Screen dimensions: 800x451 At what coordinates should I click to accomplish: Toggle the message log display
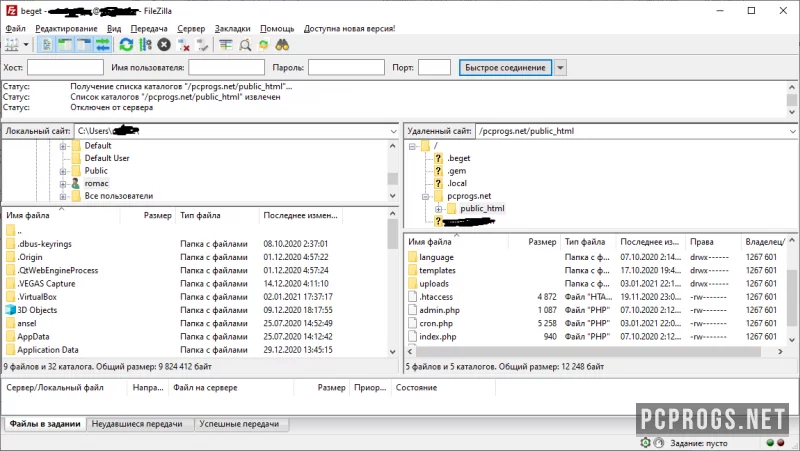coord(46,45)
